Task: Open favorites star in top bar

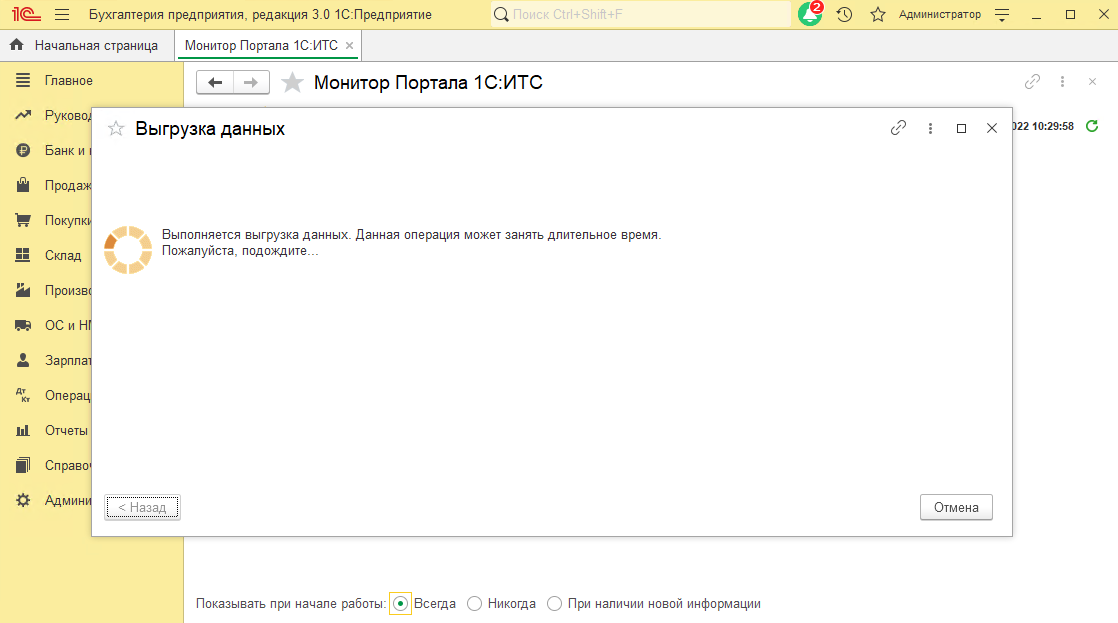Action: (x=878, y=15)
